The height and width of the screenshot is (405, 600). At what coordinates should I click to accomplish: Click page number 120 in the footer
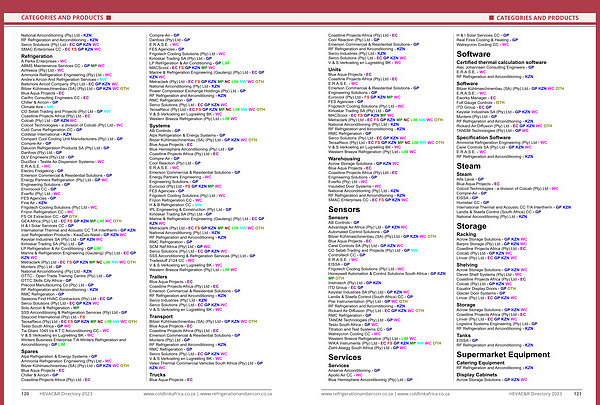25,394
